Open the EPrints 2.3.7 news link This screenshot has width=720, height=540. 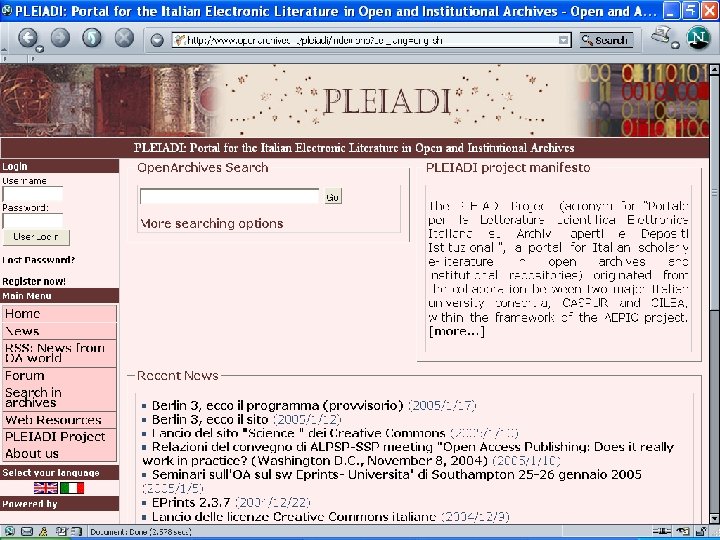click(191, 502)
